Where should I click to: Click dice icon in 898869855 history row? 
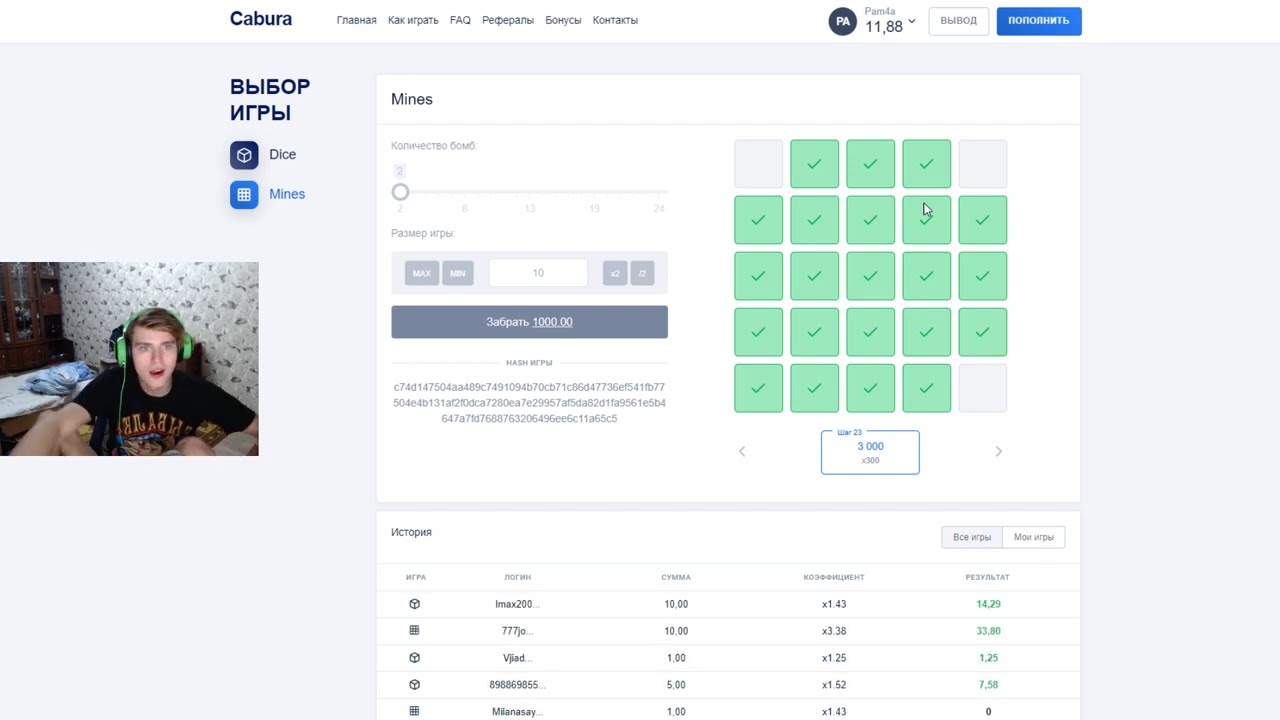[415, 685]
